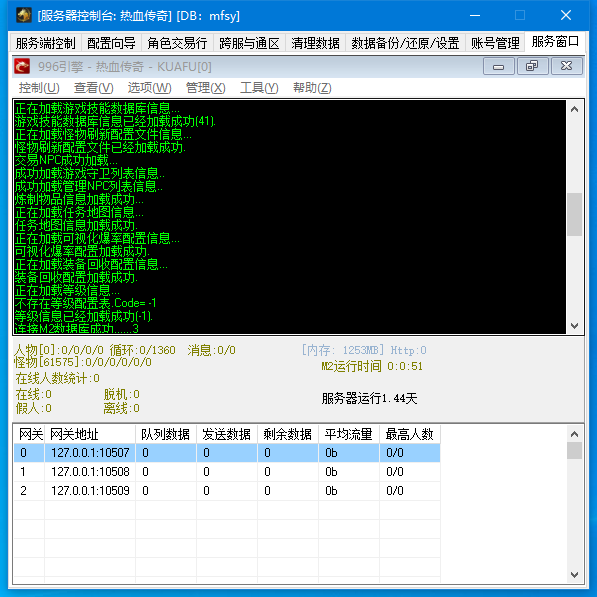
Task: Click gateway list scroll down arrow
Action: pyautogui.click(x=575, y=575)
